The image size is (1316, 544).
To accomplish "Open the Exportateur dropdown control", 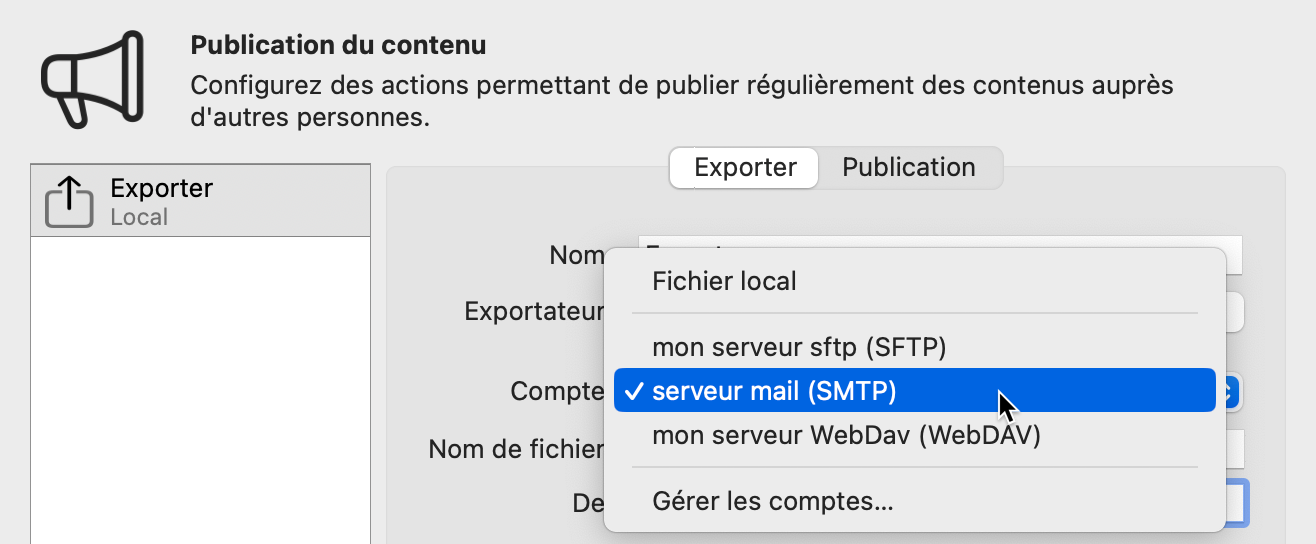I will click(x=1234, y=311).
